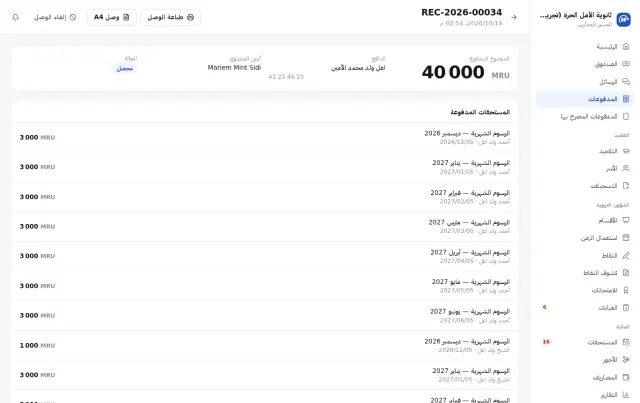Click the absences count badge '6'

pos(544,307)
